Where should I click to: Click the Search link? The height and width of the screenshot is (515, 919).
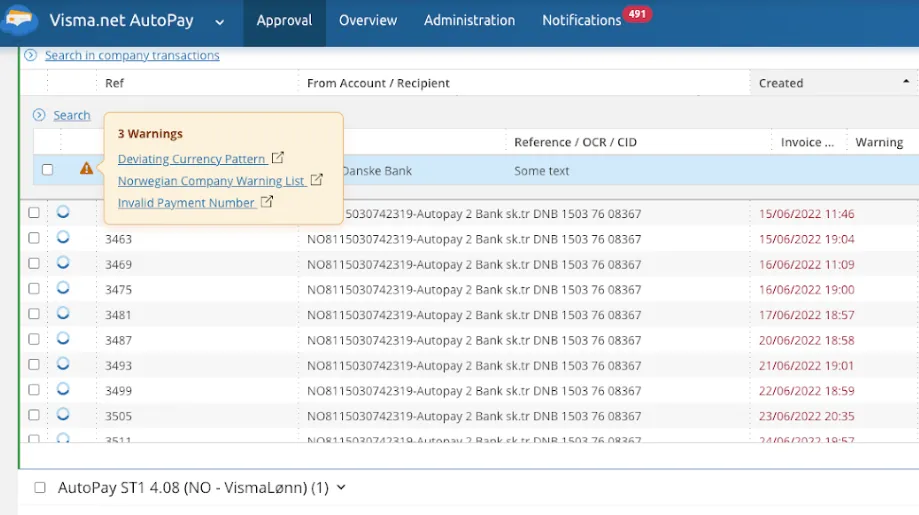pos(72,115)
